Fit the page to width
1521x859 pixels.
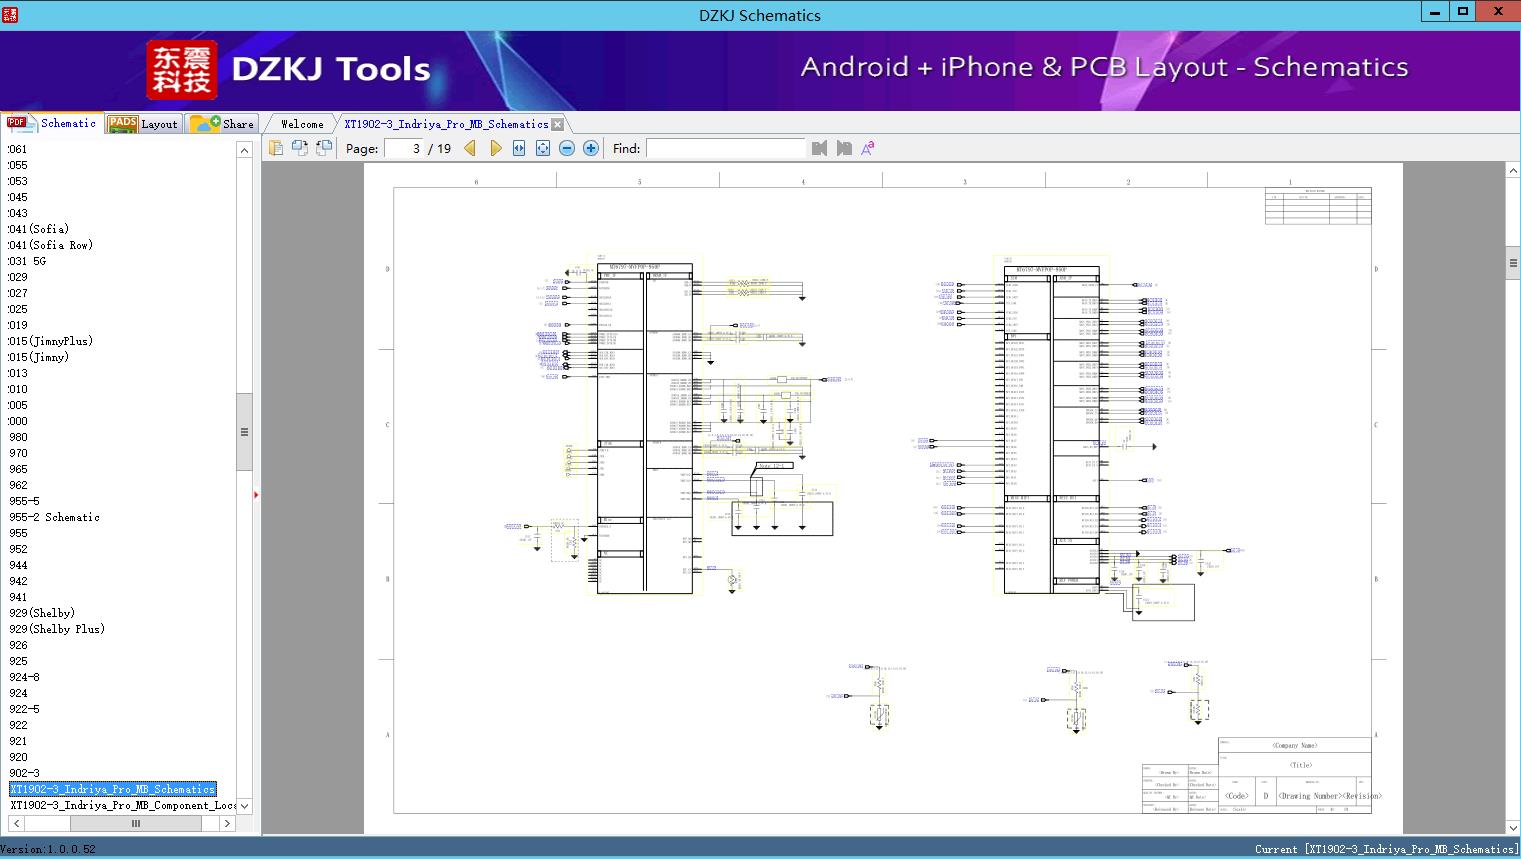[519, 148]
